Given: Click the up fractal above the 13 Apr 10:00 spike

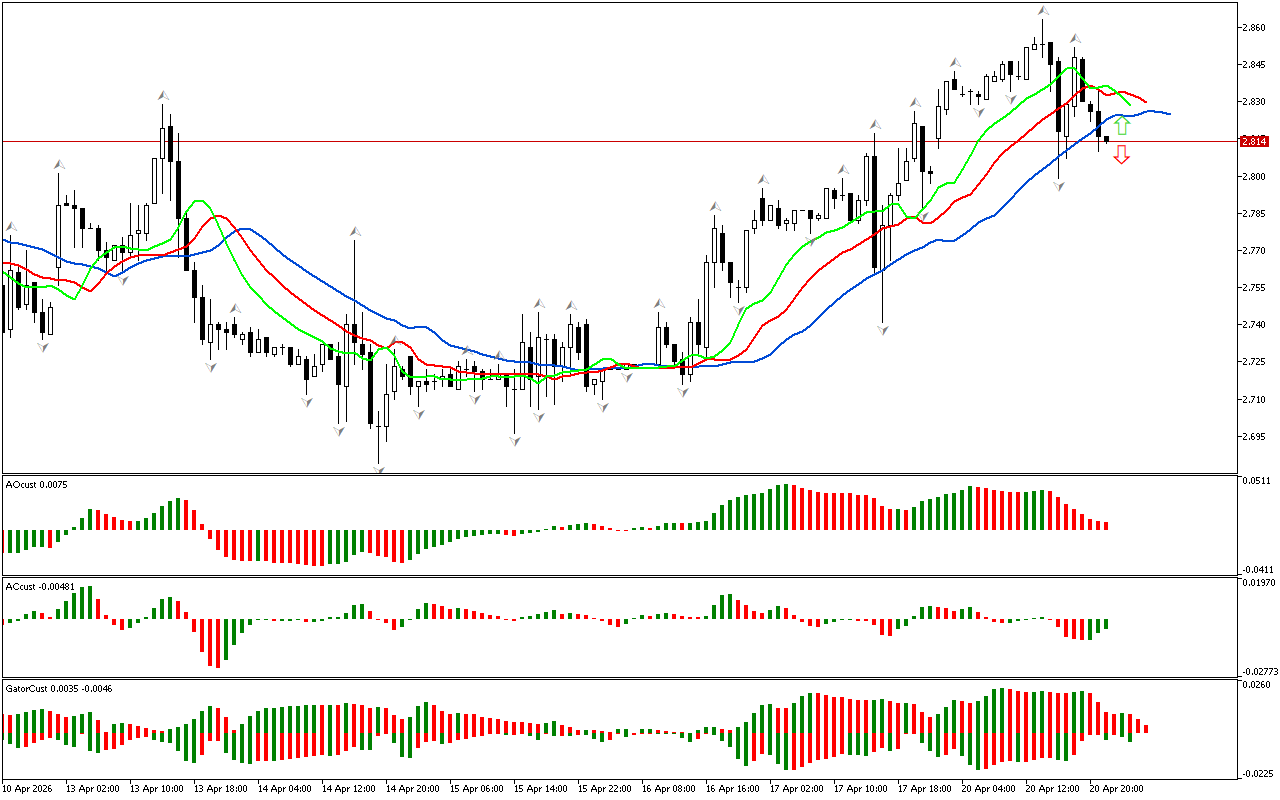Looking at the screenshot, I should coord(162,96).
